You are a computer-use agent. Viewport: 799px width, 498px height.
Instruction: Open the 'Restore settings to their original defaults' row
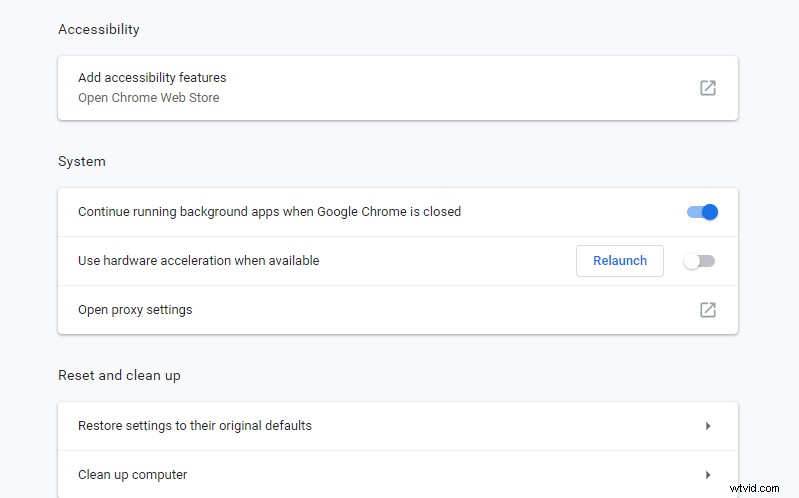[397, 426]
